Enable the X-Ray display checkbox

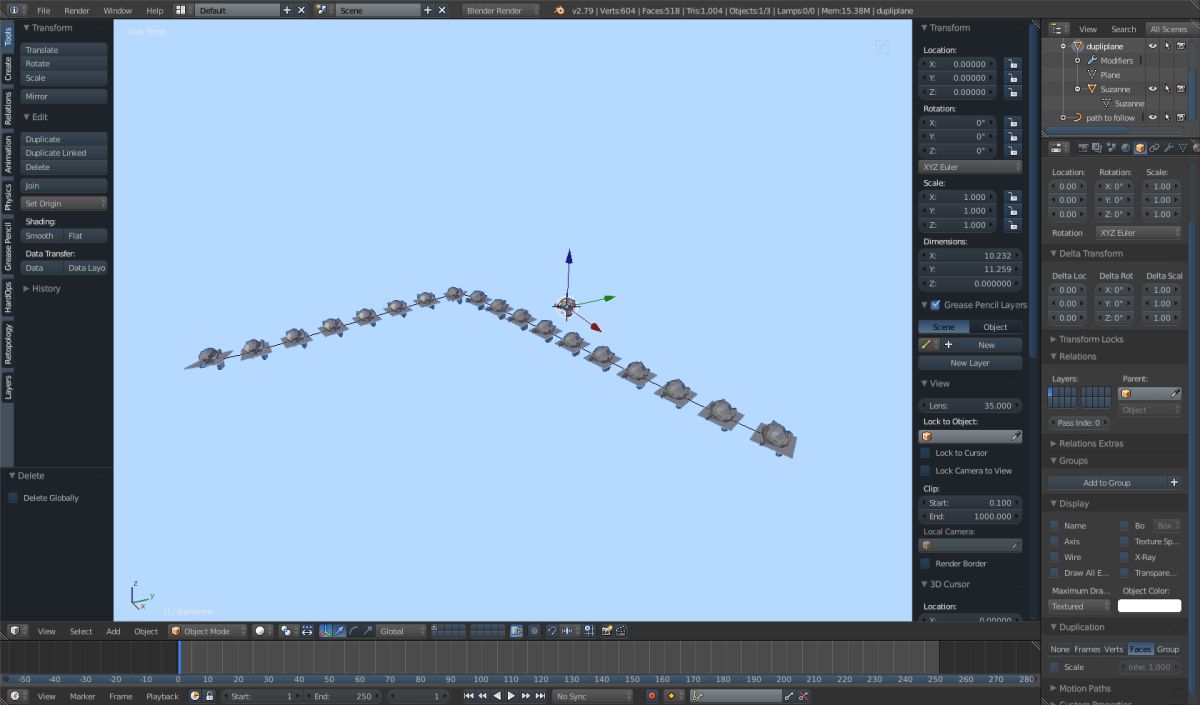point(1125,557)
